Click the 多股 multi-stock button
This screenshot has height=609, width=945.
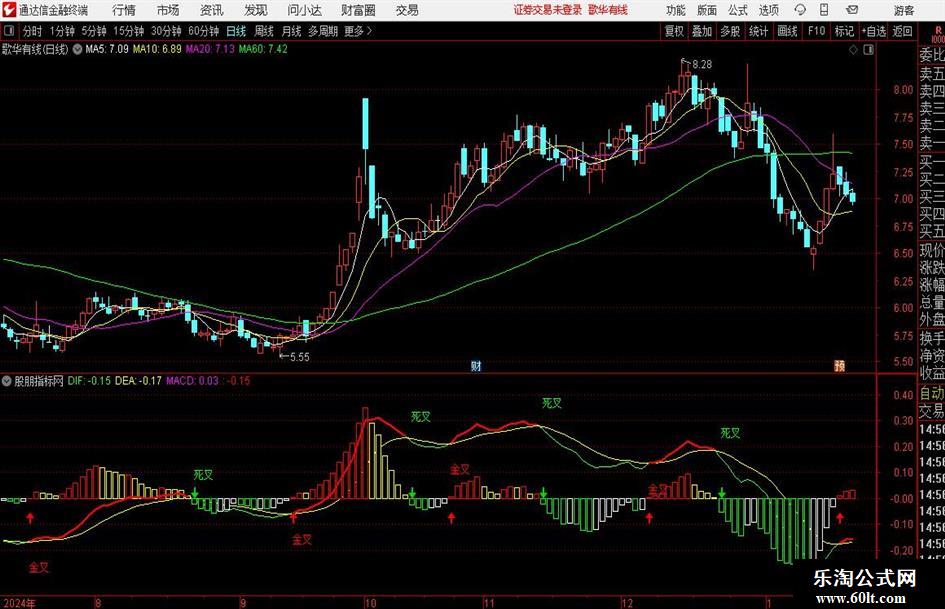click(730, 31)
